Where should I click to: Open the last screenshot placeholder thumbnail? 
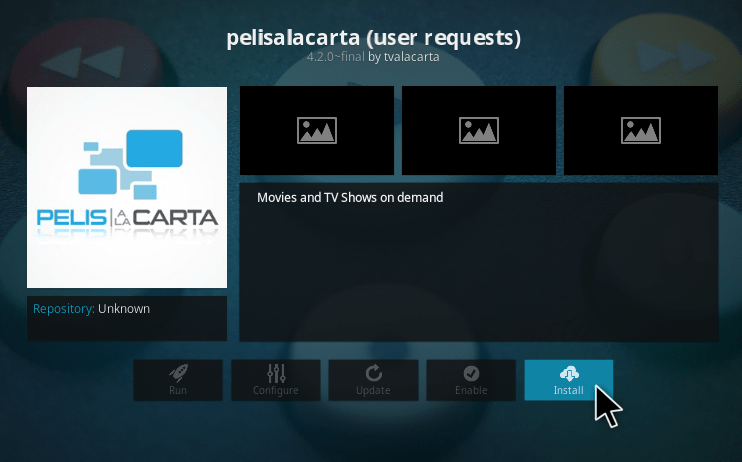[641, 130]
